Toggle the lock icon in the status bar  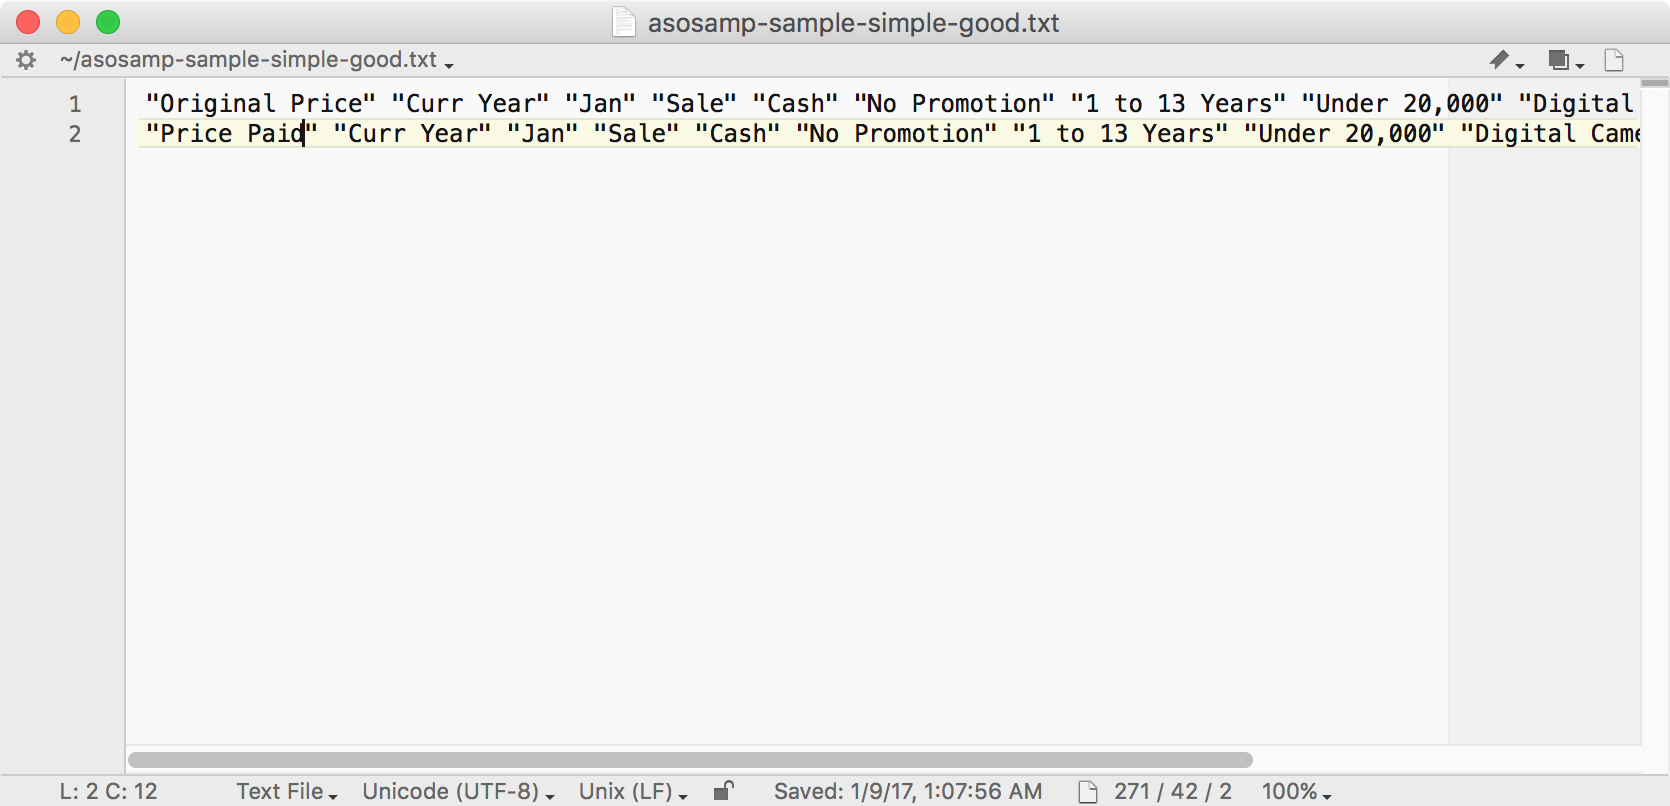(x=724, y=791)
